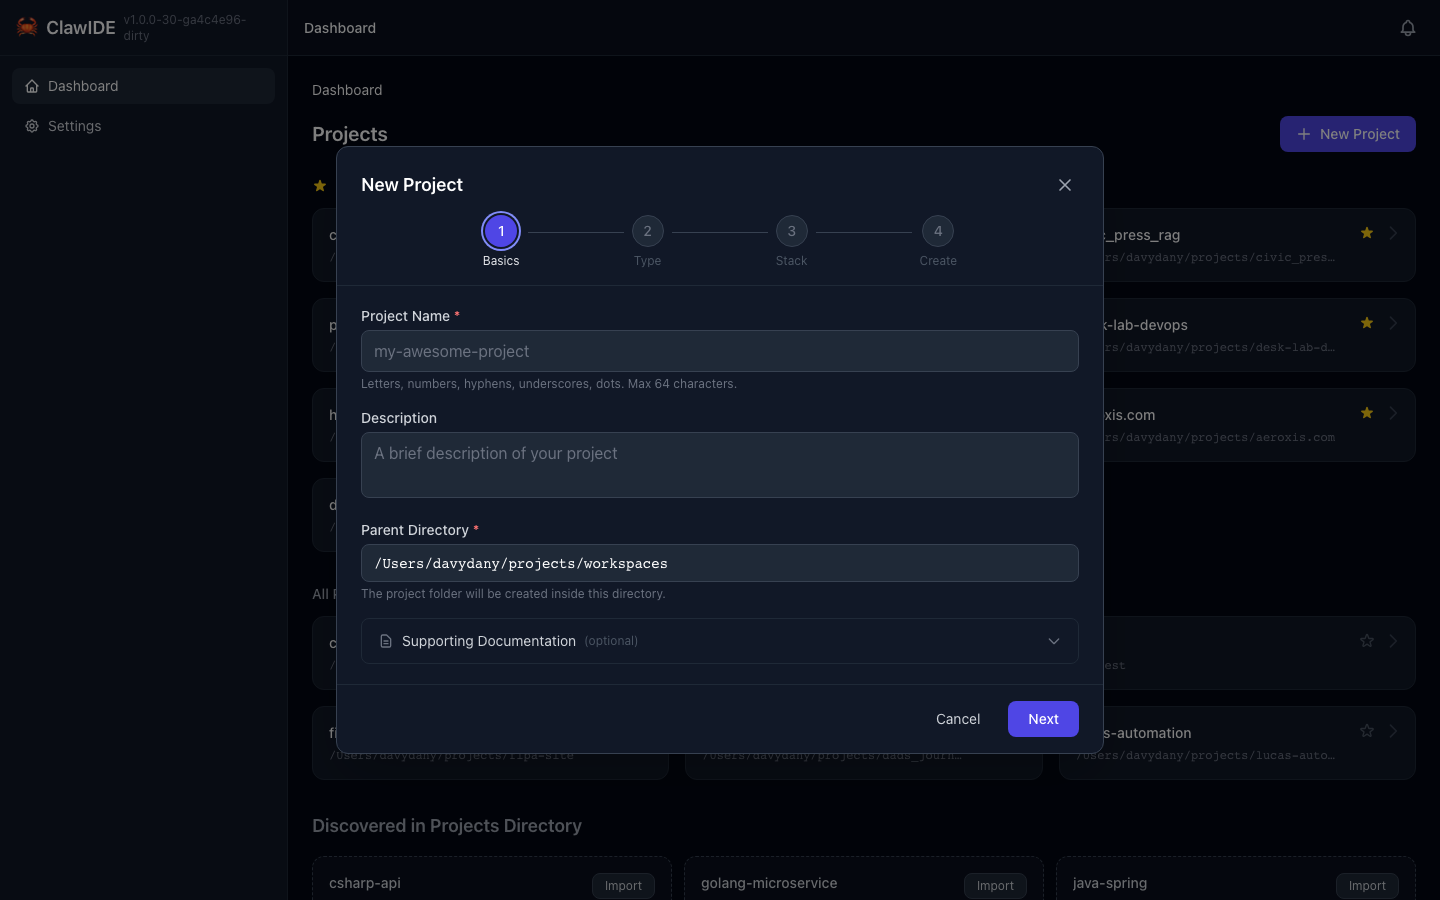Click step 1 Basics circle in wizard
Screen dimensions: 1440x900
(x=501, y=230)
